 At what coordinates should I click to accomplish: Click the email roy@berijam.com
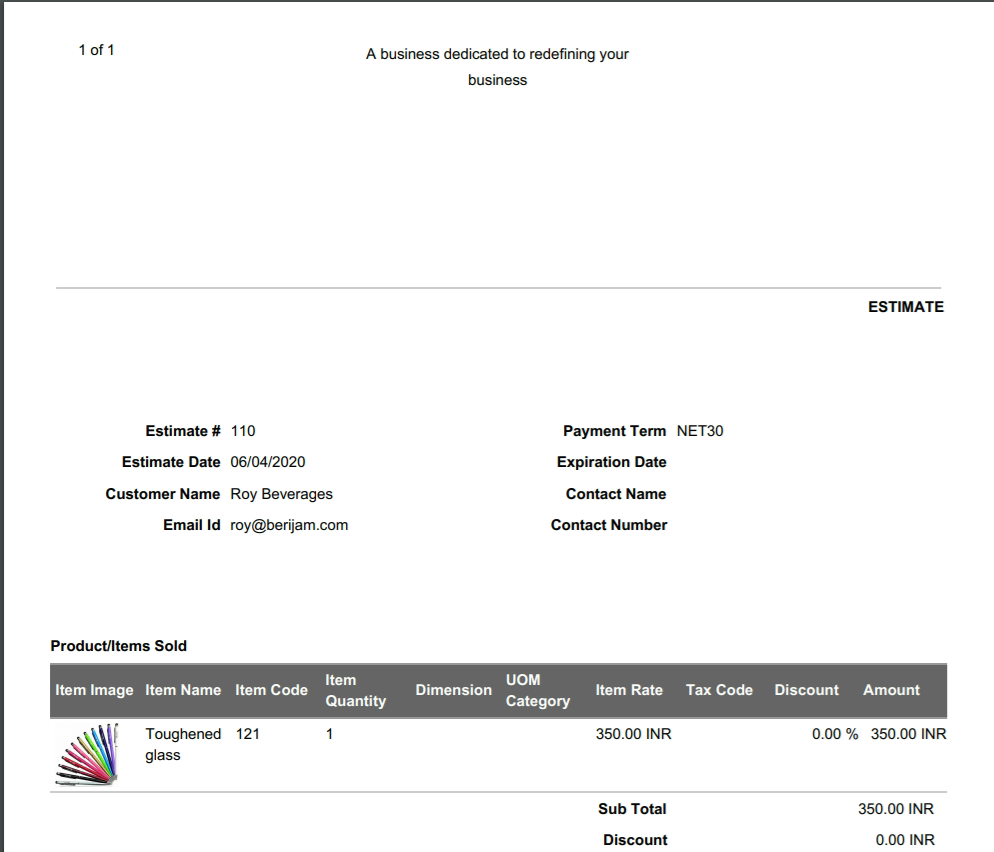(289, 525)
